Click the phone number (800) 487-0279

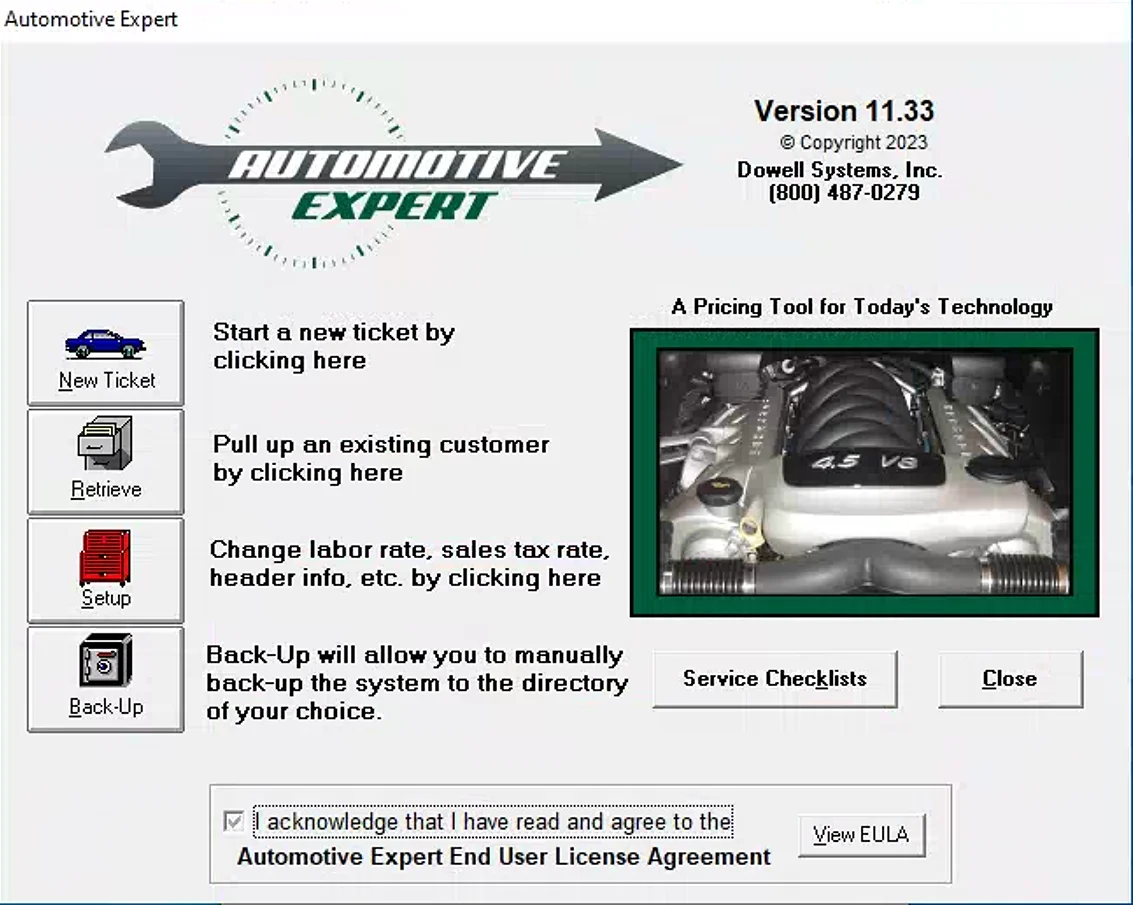844,193
